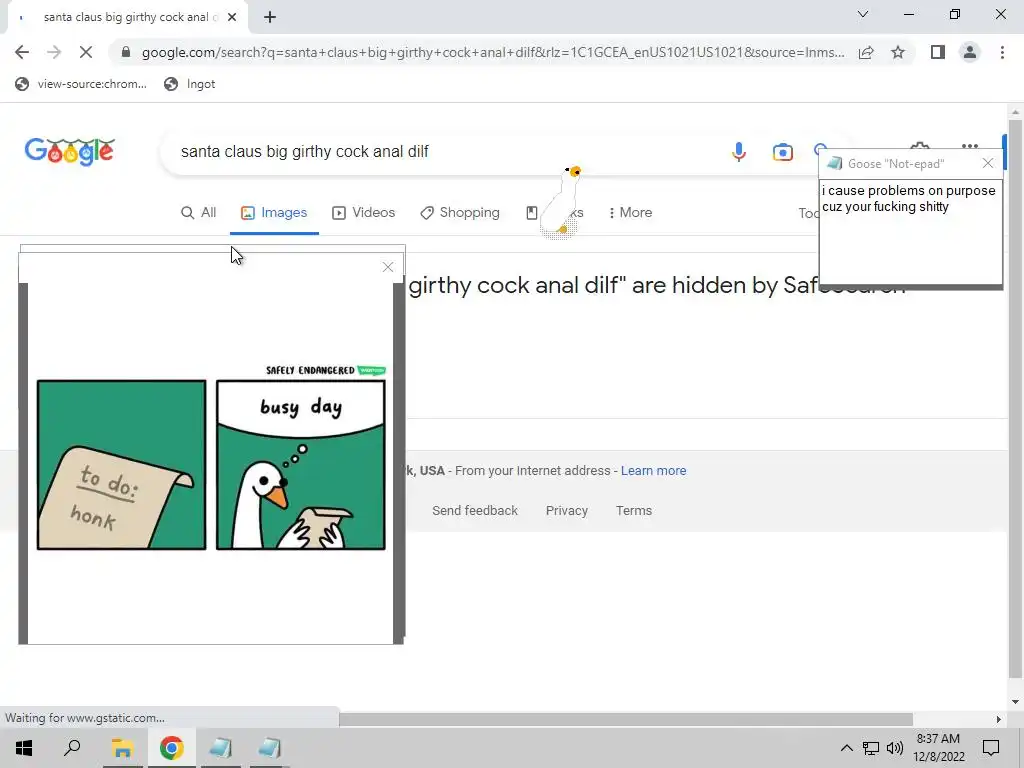Click the Chrome taskbar icon

click(171, 748)
